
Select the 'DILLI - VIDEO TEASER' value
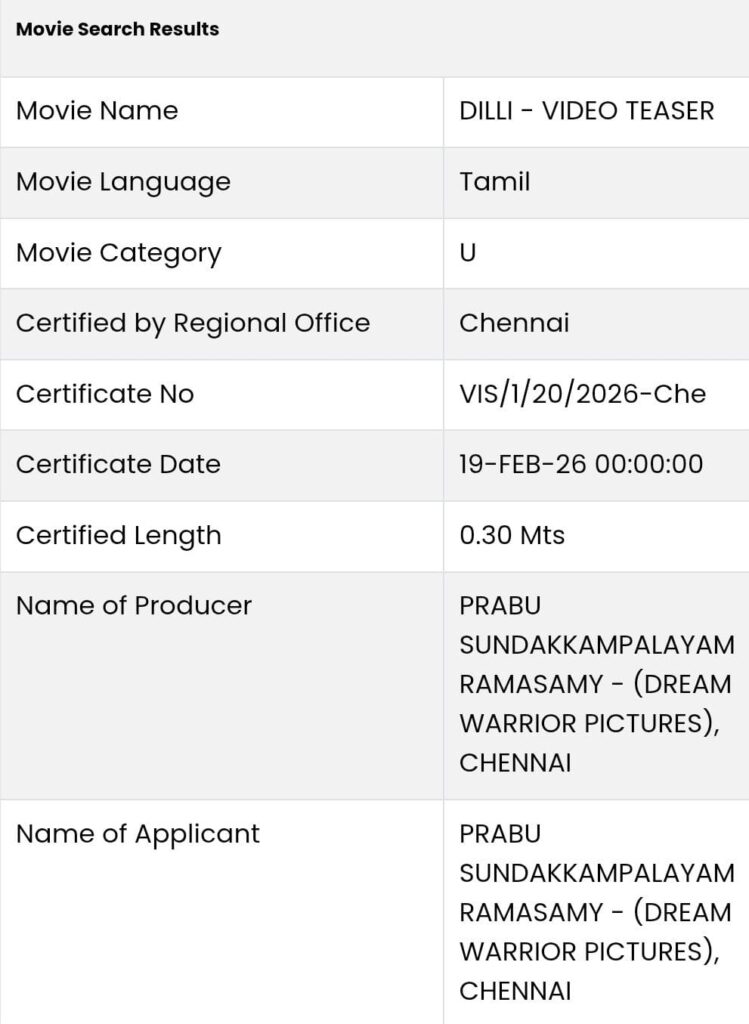586,111
